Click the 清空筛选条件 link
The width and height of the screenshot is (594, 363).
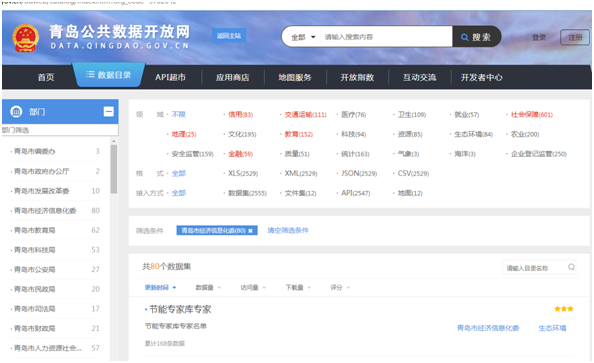(288, 230)
